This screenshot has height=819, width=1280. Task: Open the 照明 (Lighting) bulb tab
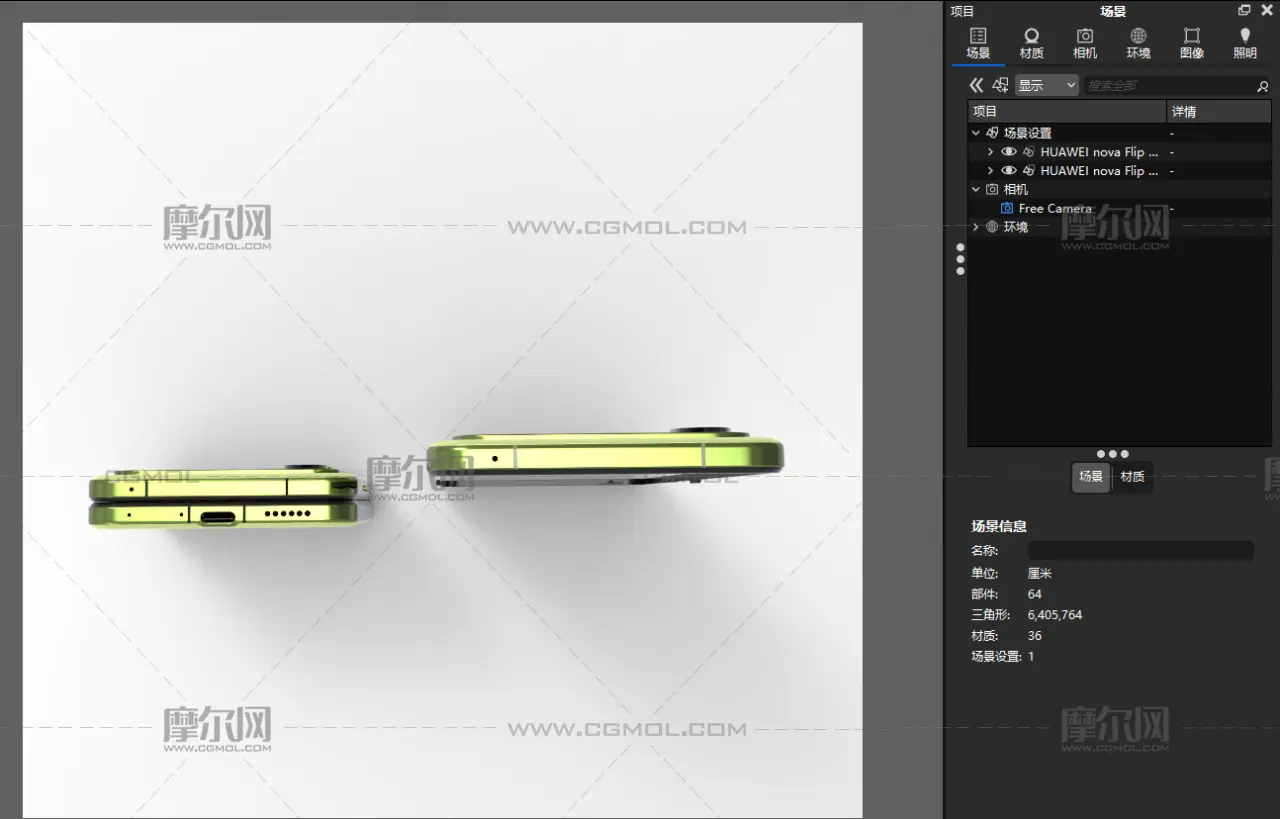tap(1244, 43)
